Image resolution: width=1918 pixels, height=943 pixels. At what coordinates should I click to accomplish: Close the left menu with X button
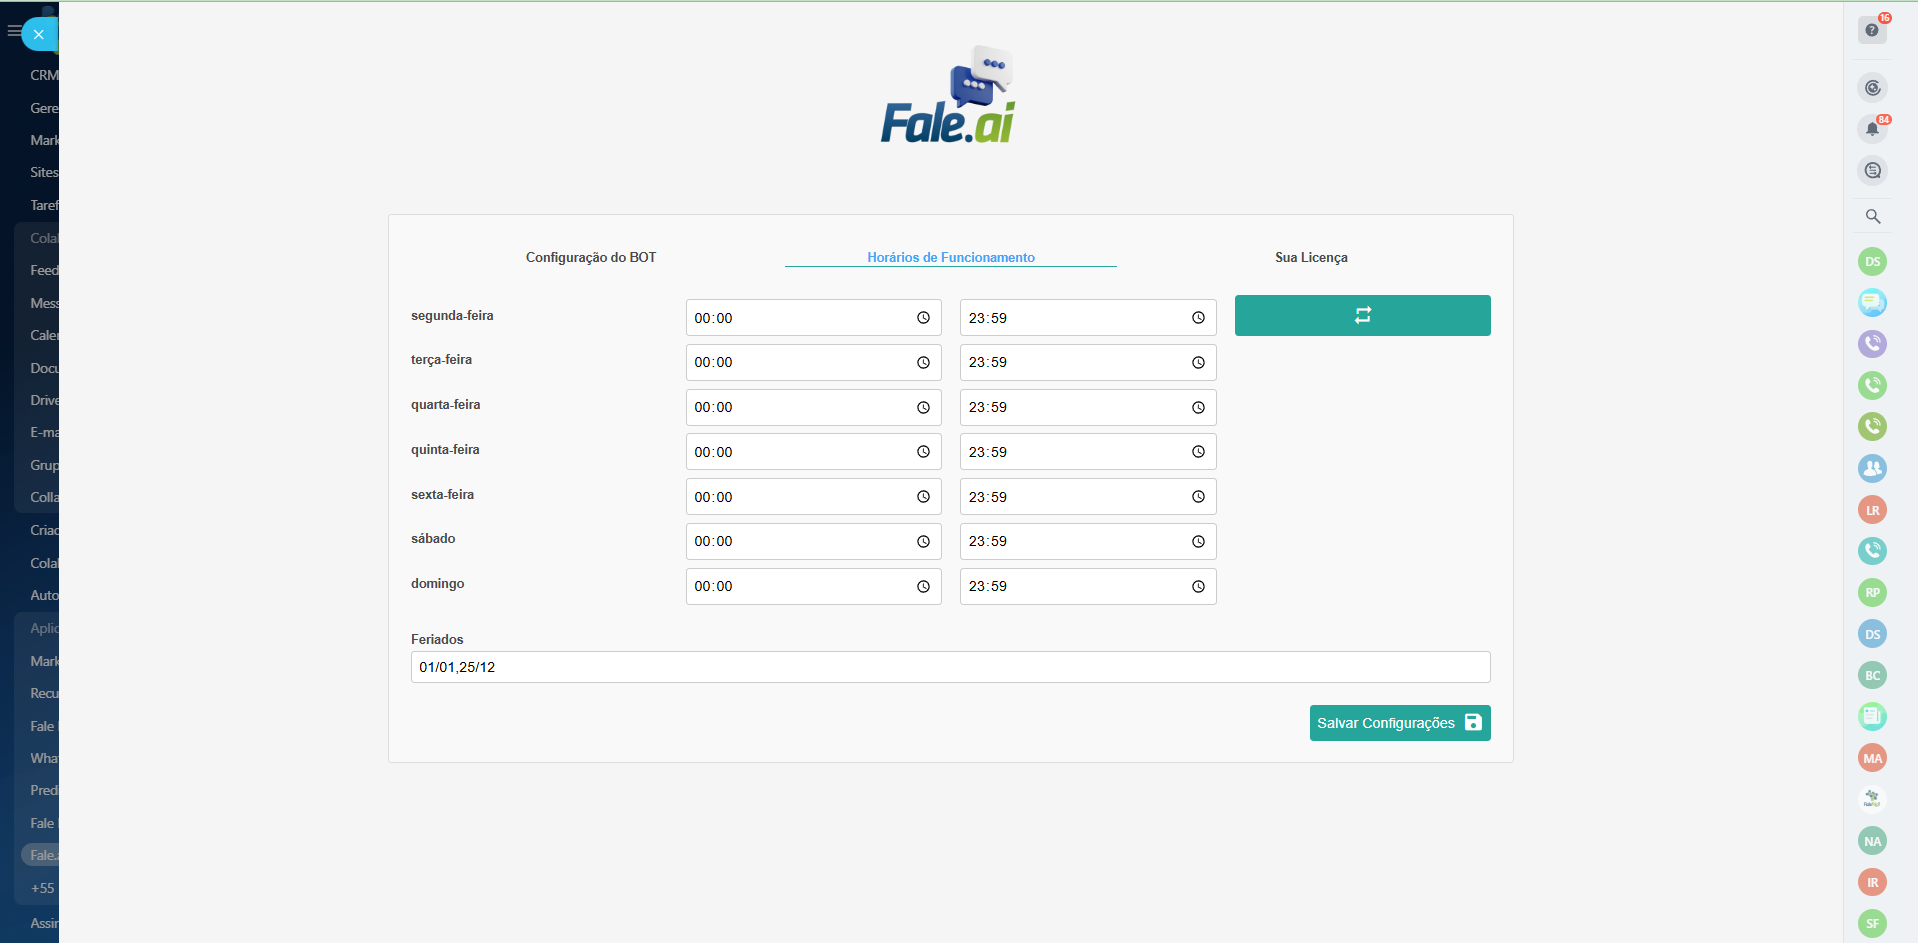[x=38, y=34]
